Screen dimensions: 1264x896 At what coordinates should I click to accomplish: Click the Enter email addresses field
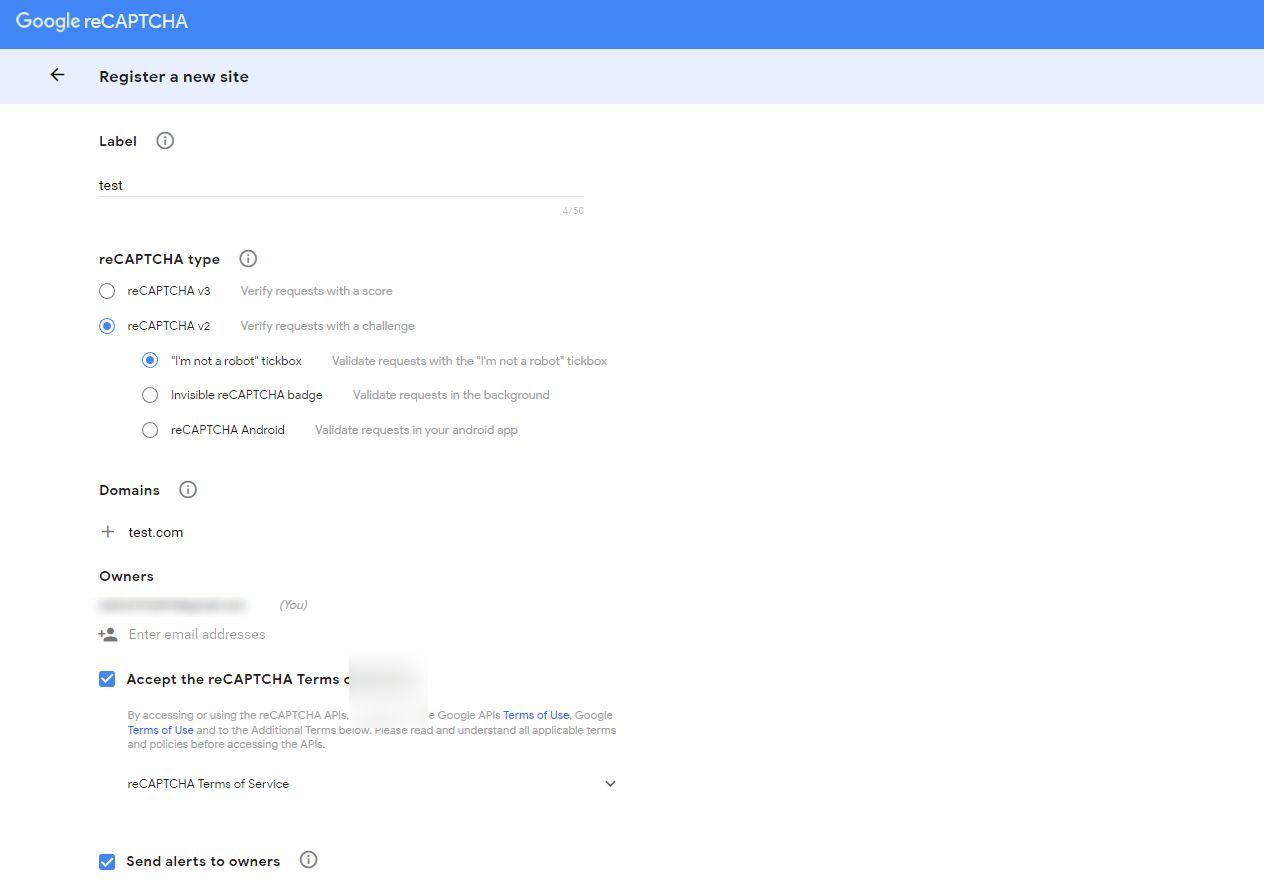coord(197,634)
